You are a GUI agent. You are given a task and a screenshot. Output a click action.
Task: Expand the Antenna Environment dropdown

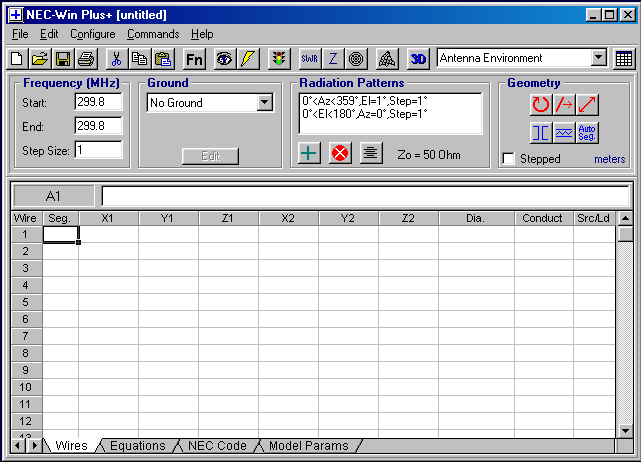tap(598, 58)
